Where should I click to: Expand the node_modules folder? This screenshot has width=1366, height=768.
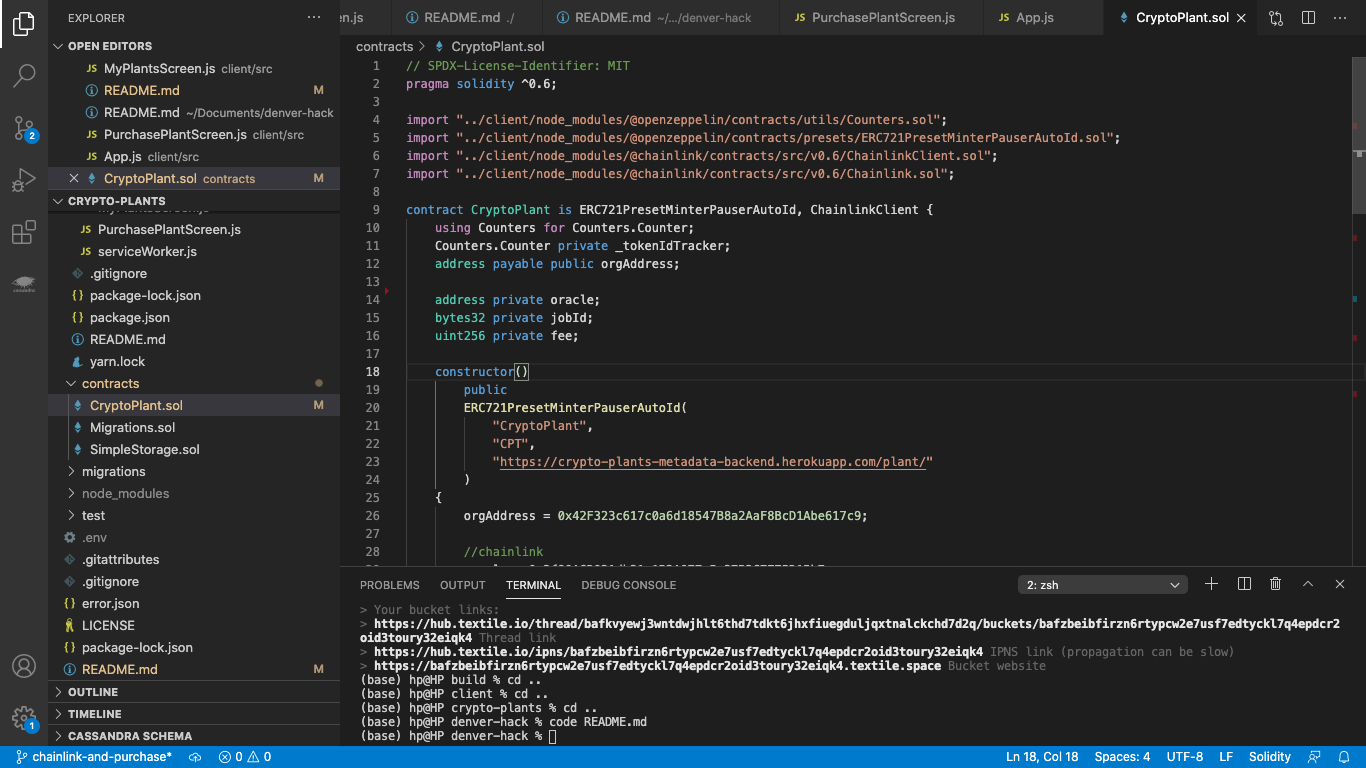tap(194, 493)
